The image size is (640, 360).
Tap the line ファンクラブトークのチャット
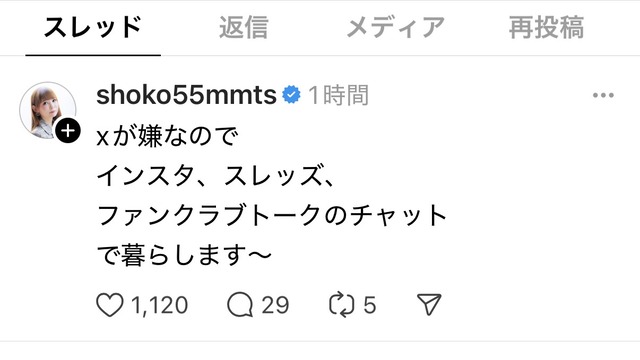click(272, 216)
